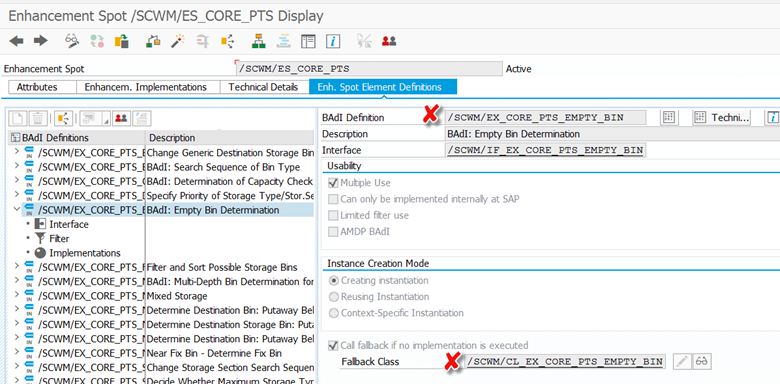
Task: Go back with the left arrow icon
Action: pyautogui.click(x=16, y=41)
